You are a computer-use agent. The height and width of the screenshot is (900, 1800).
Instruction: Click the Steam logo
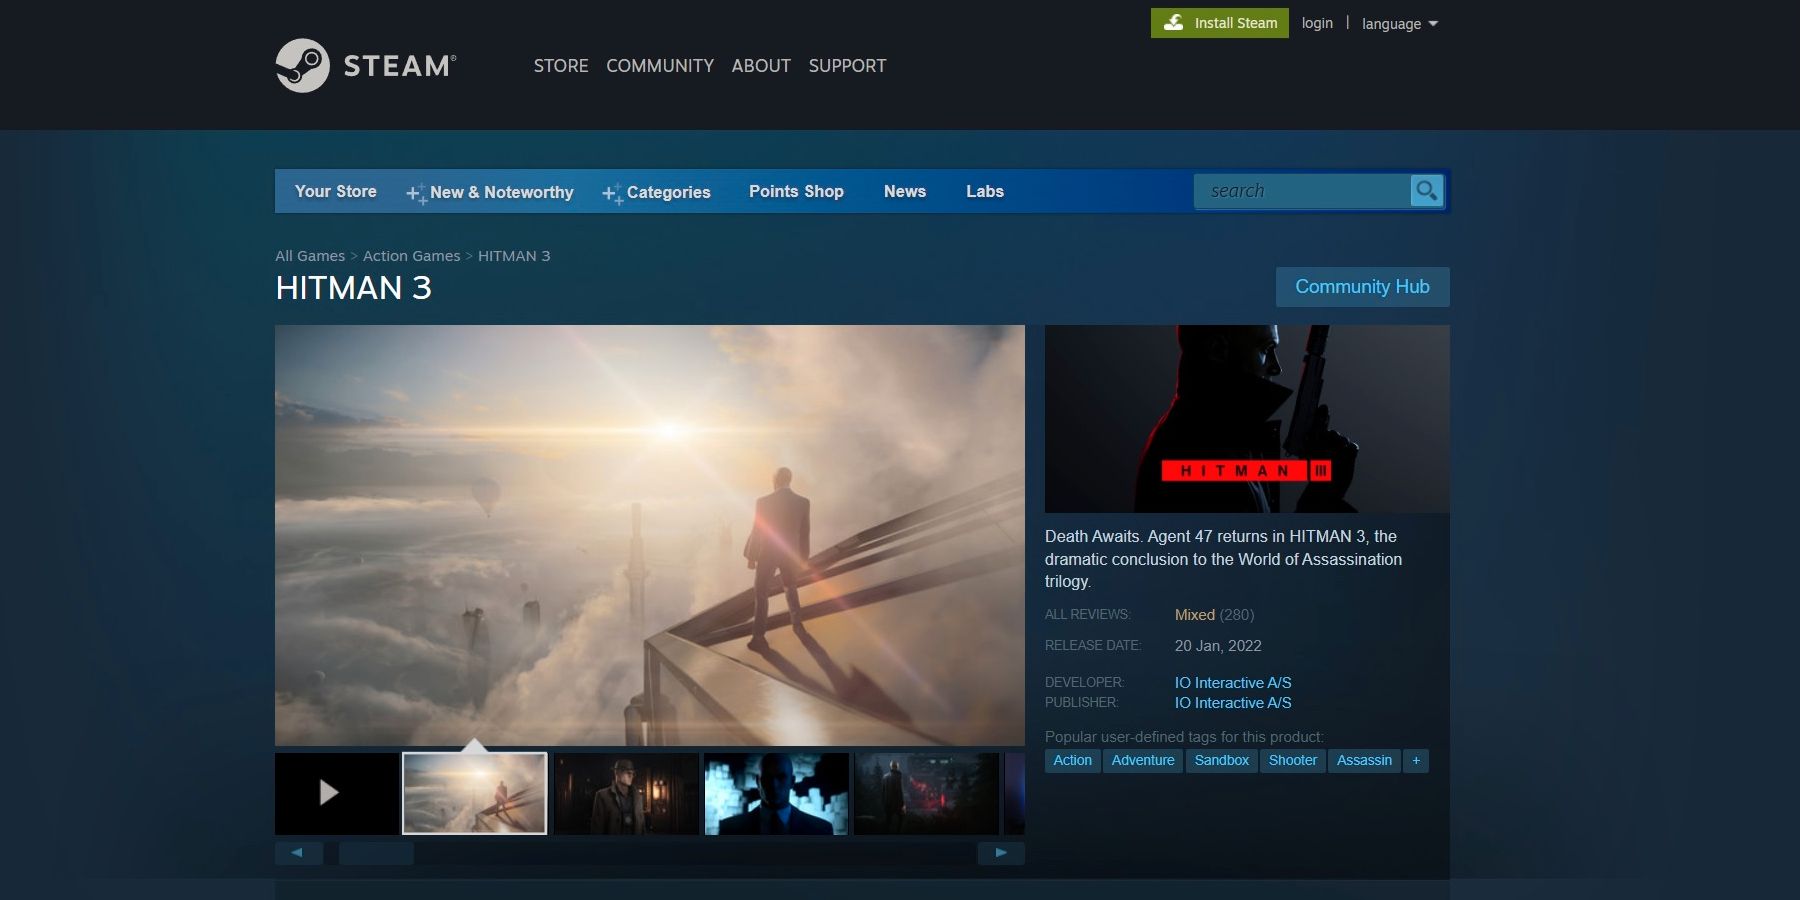click(x=366, y=66)
